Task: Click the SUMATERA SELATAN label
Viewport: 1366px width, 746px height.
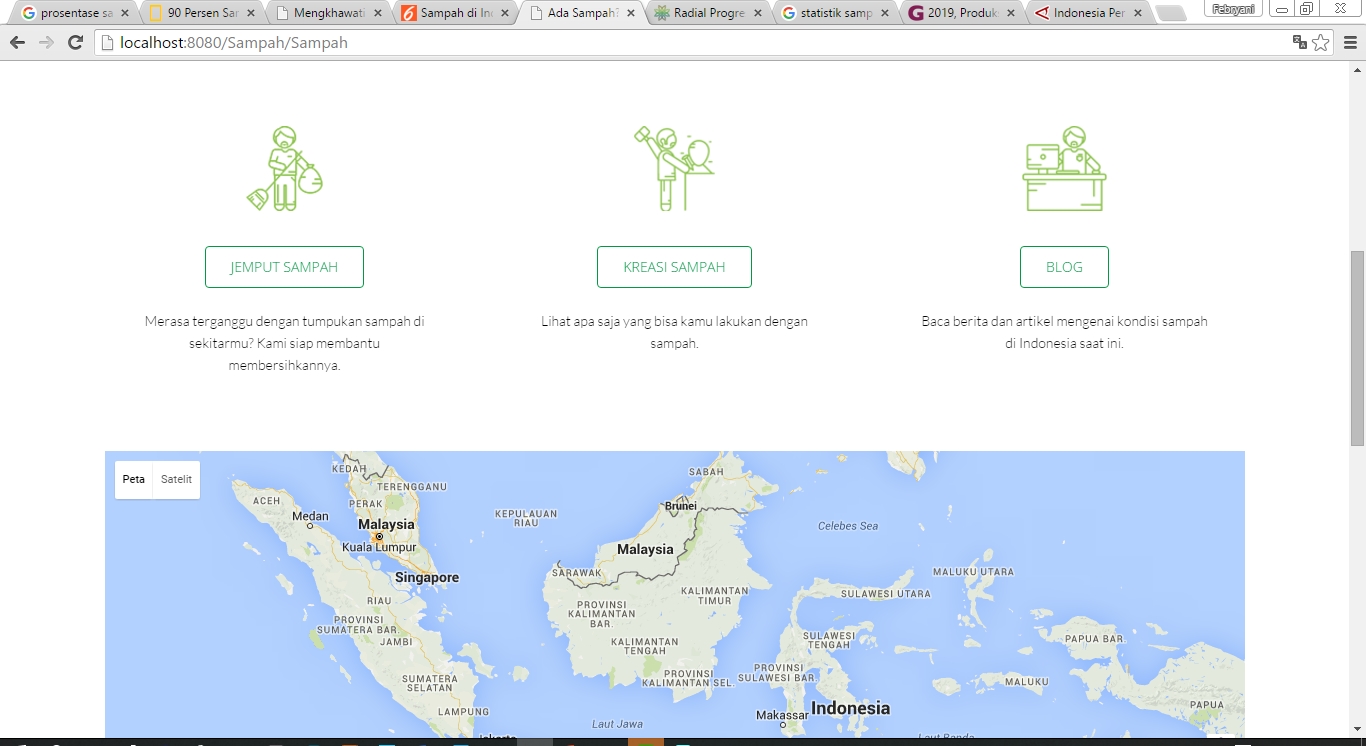Action: (429, 683)
